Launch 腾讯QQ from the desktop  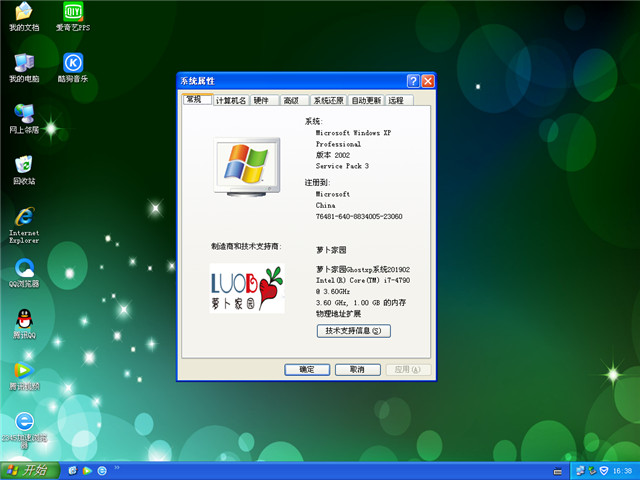(24, 322)
